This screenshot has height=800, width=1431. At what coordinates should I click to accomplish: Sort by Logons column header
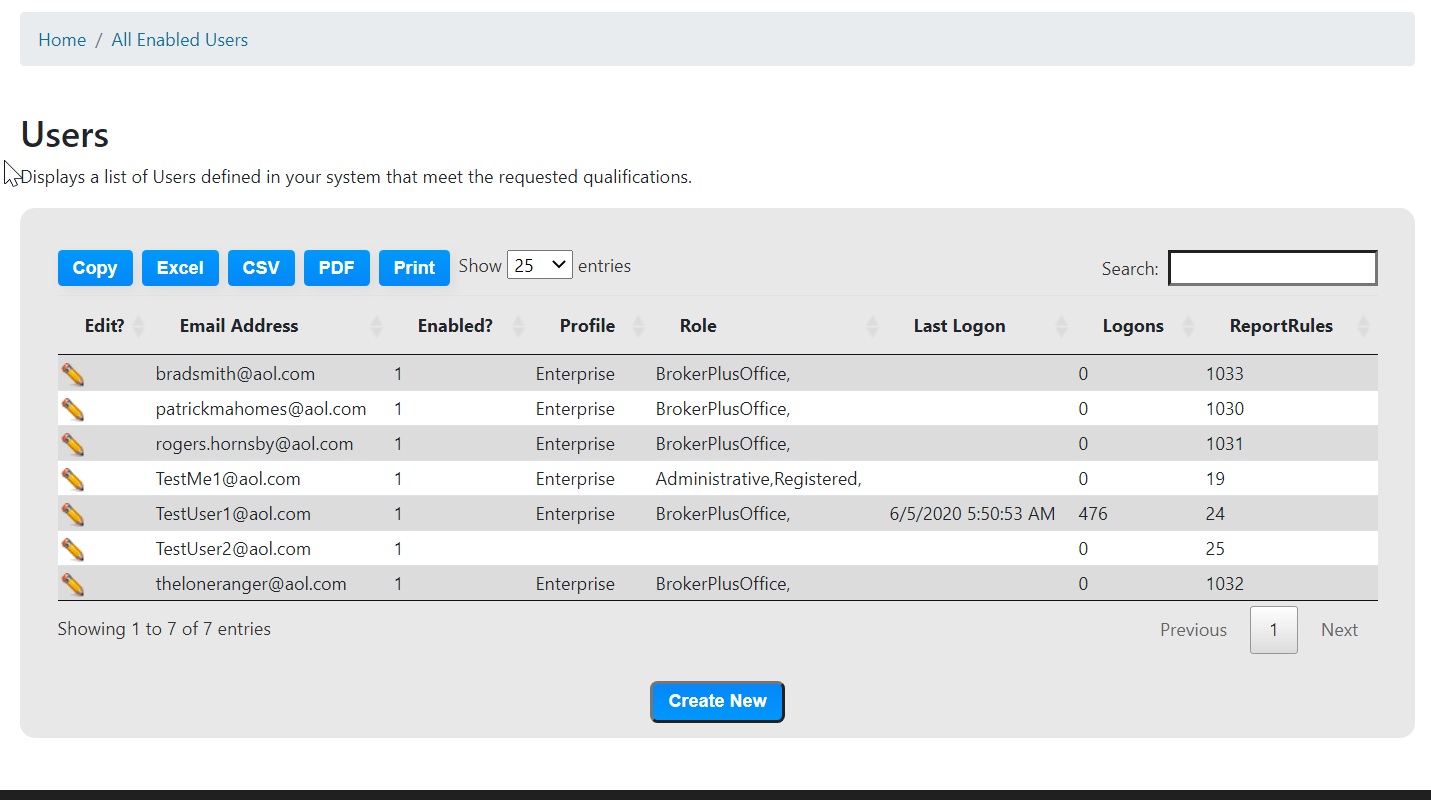[1133, 326]
